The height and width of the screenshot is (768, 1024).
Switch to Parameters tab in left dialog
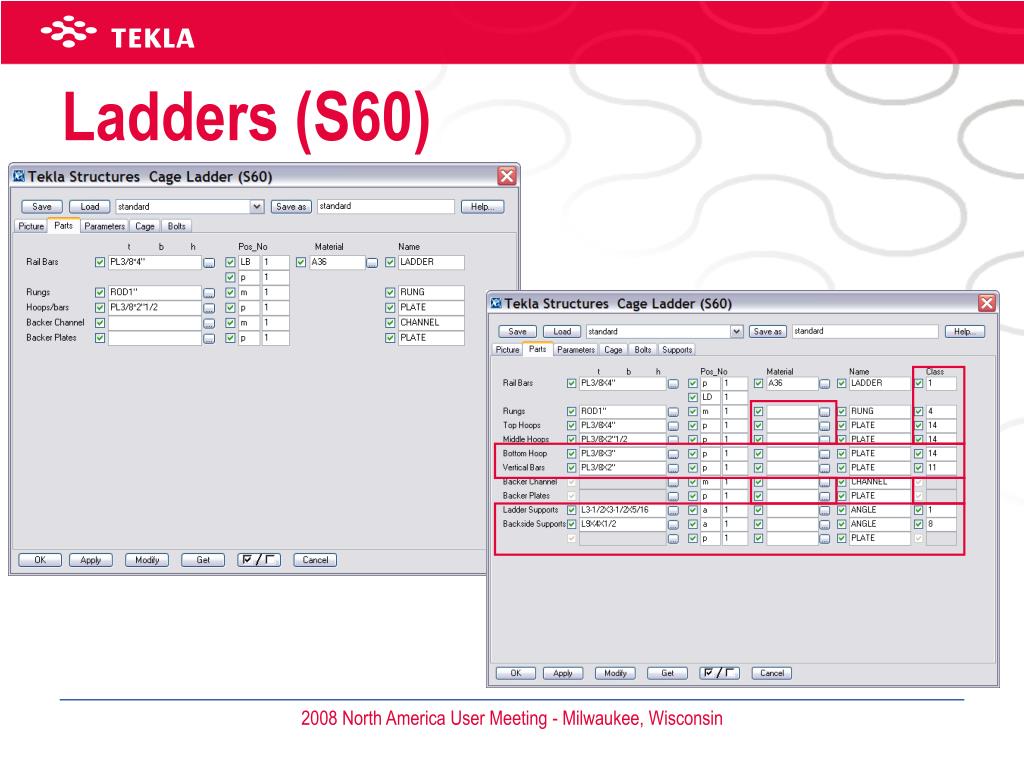[x=104, y=227]
